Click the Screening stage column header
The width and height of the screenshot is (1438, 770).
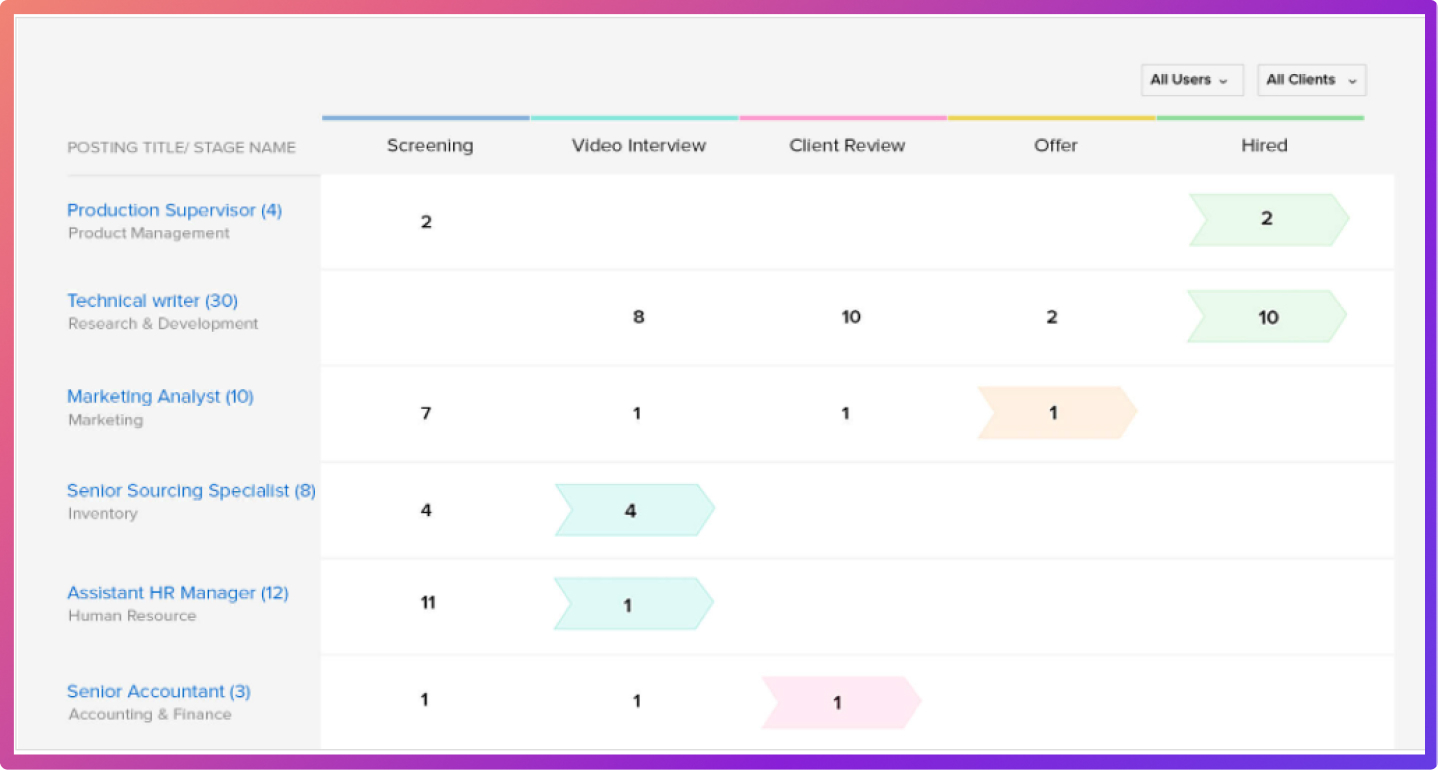click(430, 145)
